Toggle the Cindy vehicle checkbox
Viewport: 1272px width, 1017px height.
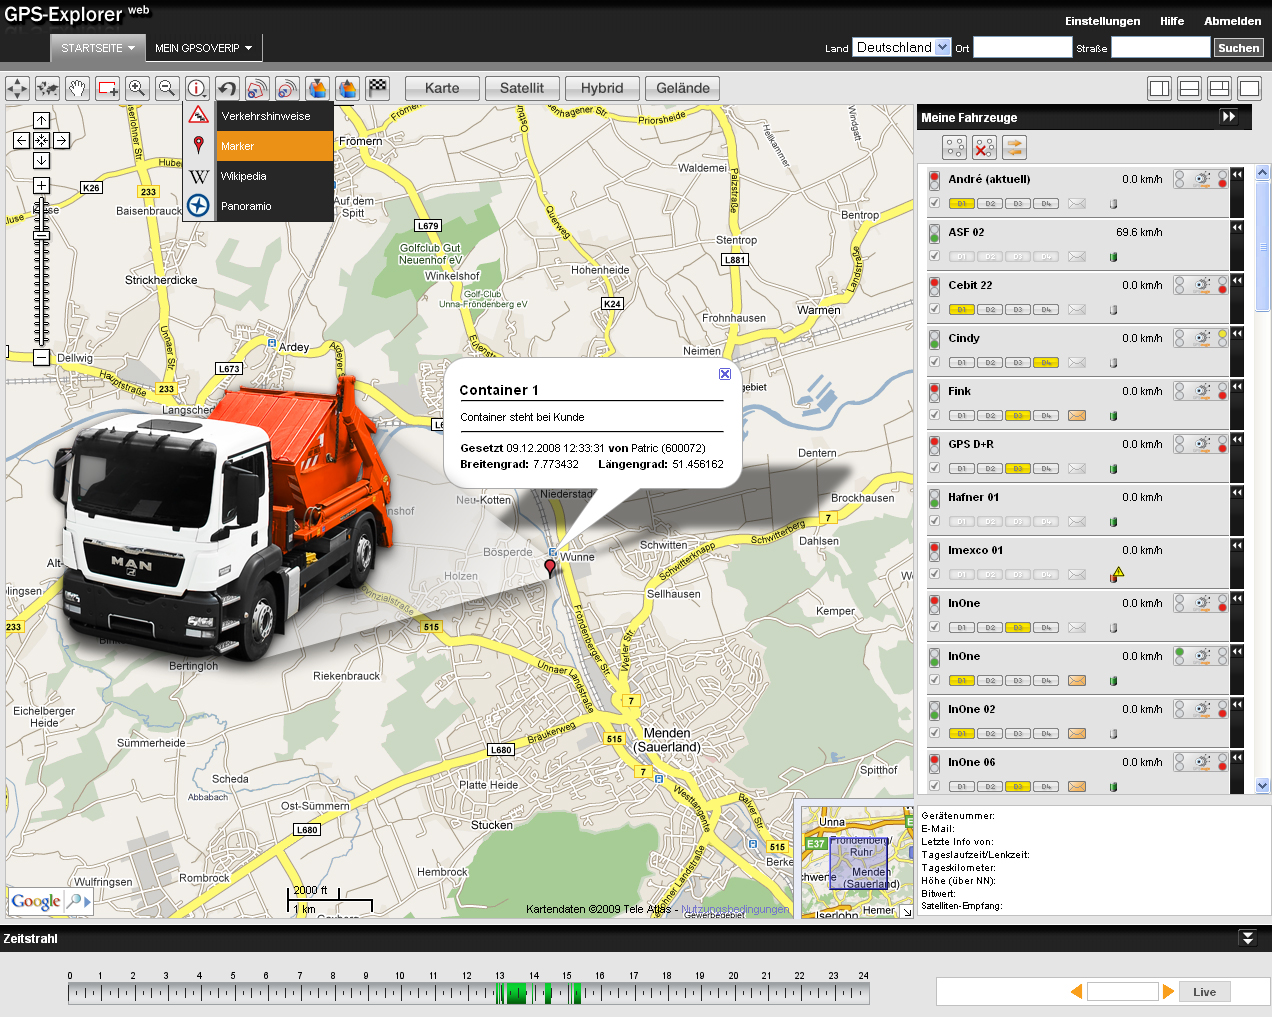pos(934,362)
